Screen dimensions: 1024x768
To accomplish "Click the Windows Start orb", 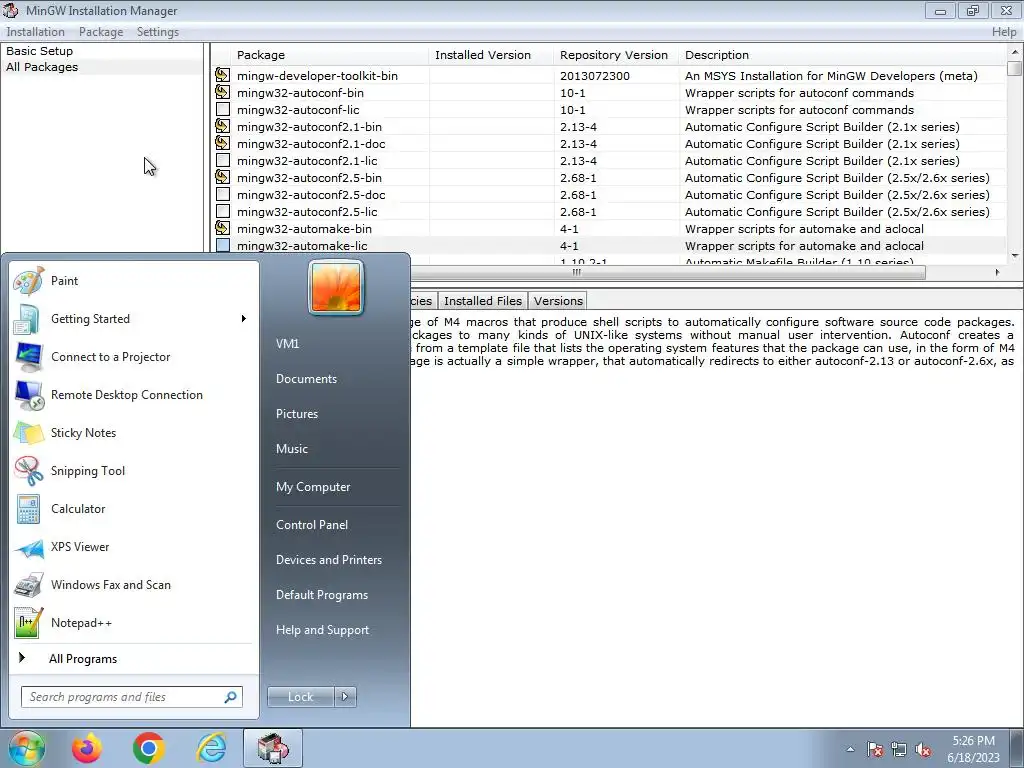I will [x=26, y=748].
